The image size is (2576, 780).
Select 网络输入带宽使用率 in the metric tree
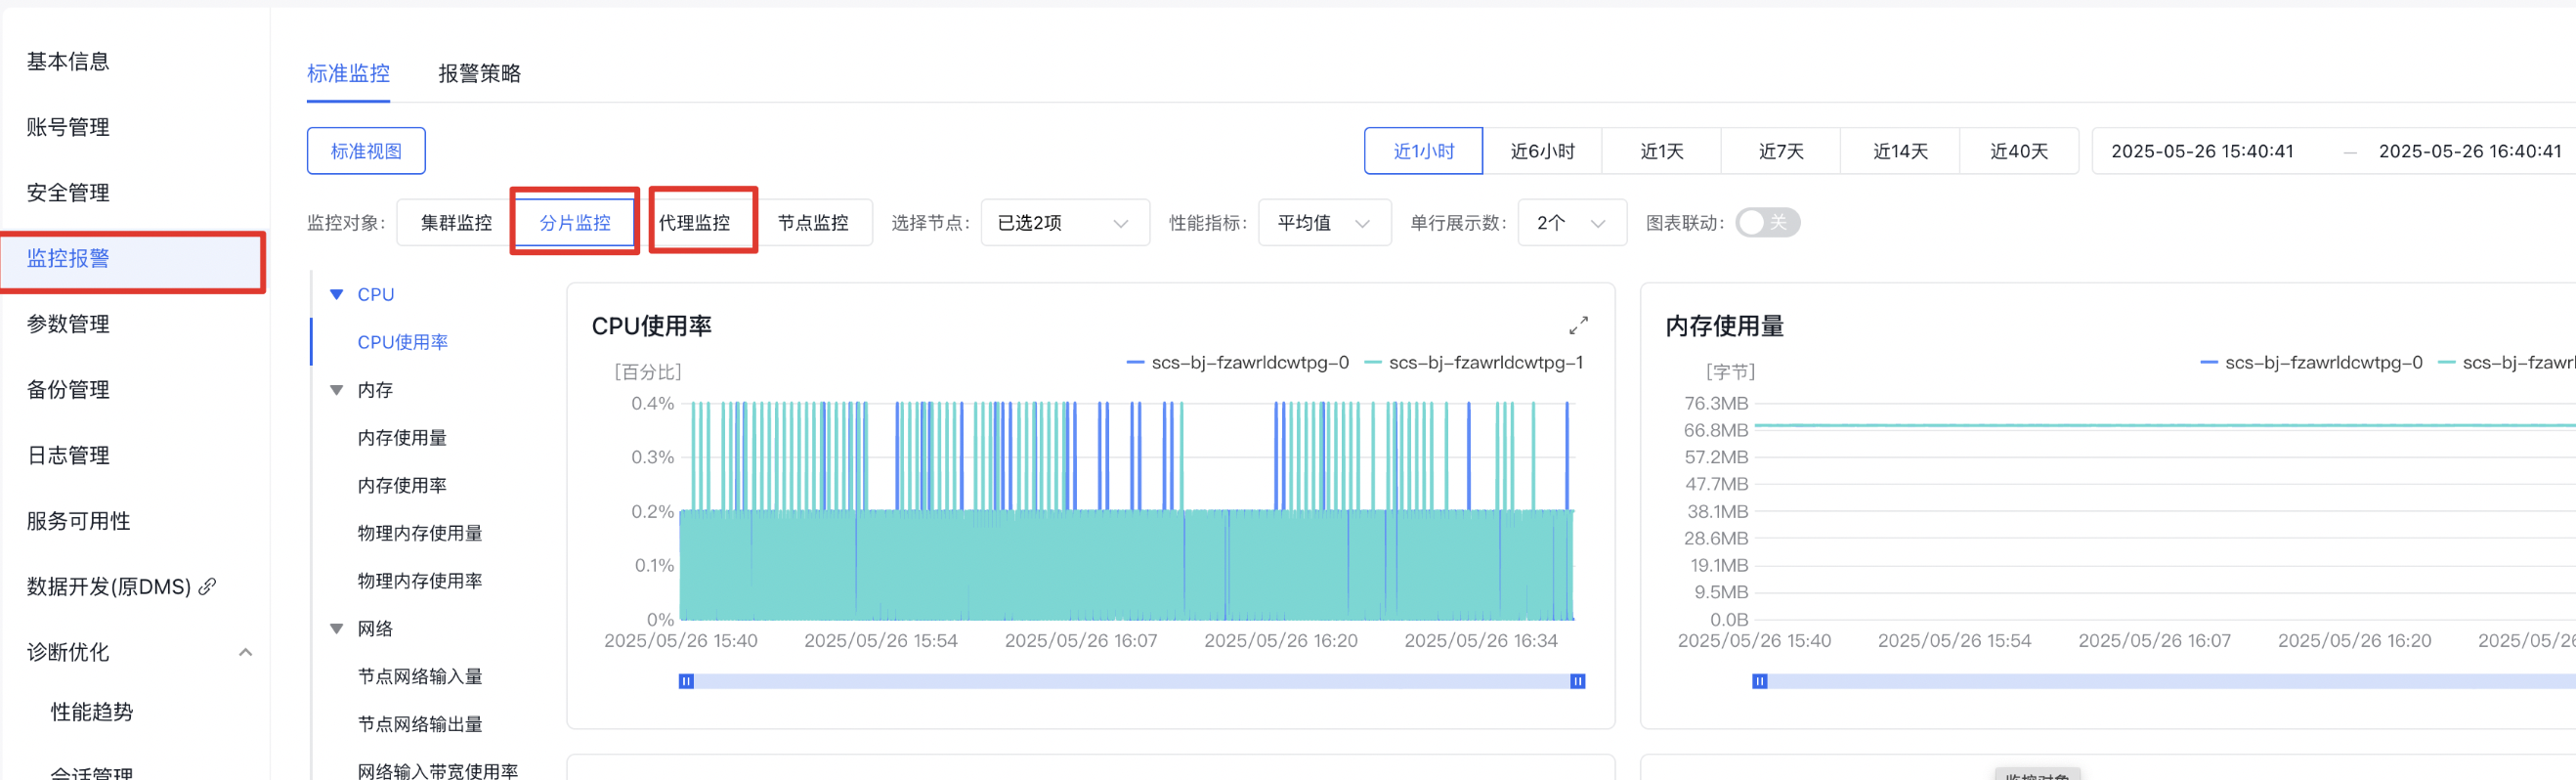click(438, 771)
